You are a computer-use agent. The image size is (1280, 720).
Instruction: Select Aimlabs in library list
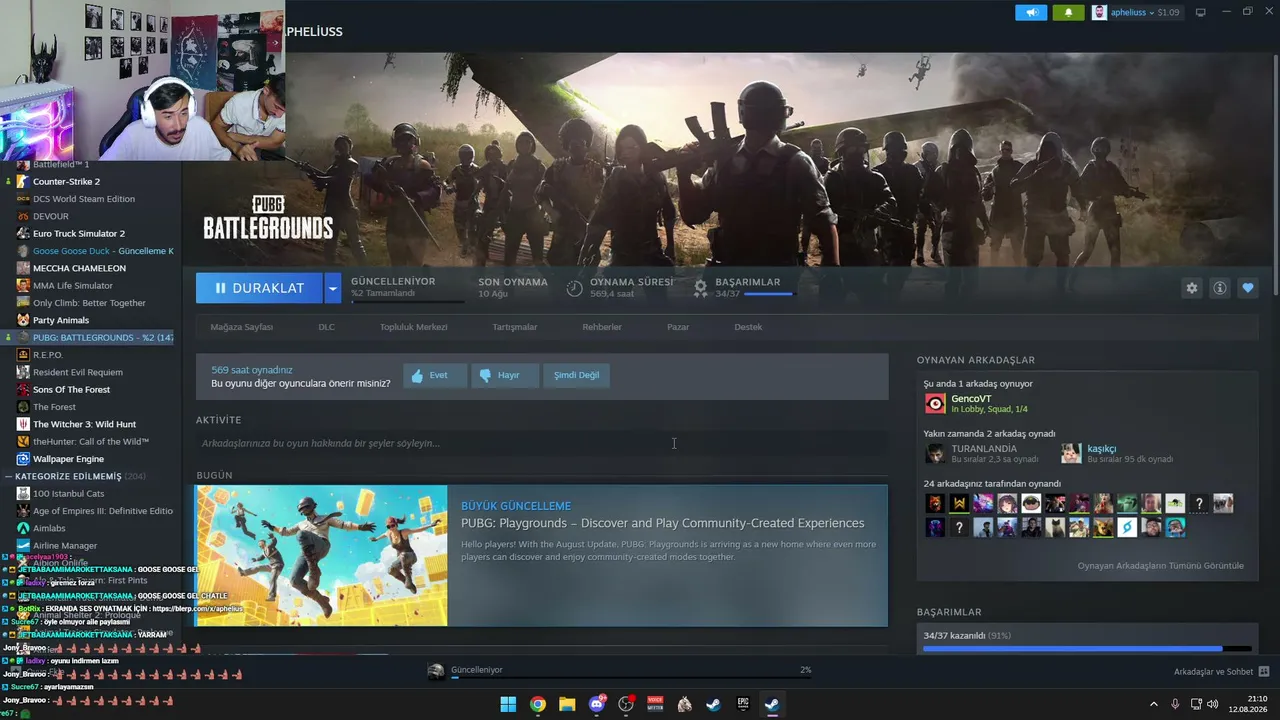(x=49, y=528)
